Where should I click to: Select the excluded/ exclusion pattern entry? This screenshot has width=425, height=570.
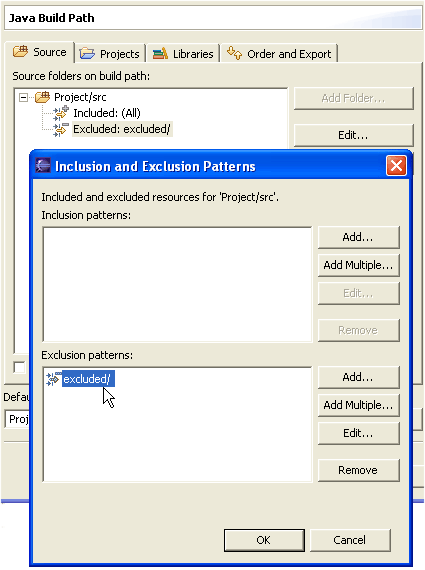(x=88, y=379)
